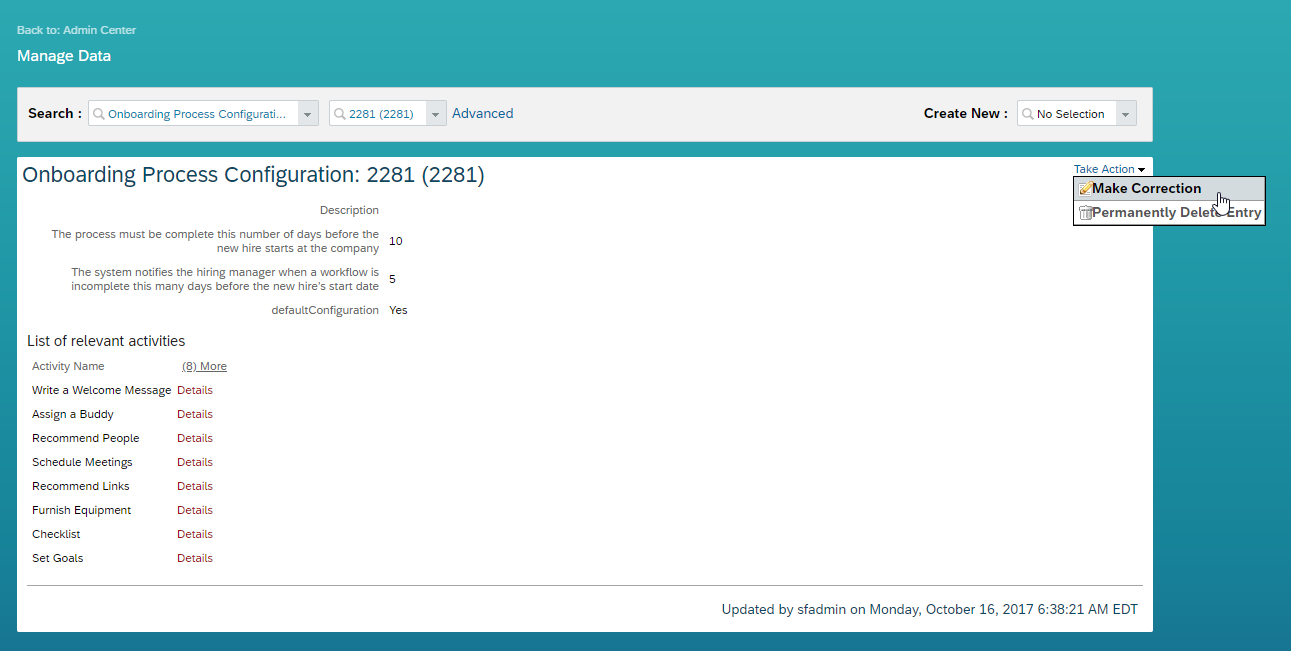The width and height of the screenshot is (1291, 651).
Task: Click the Description field label
Action: [x=349, y=210]
